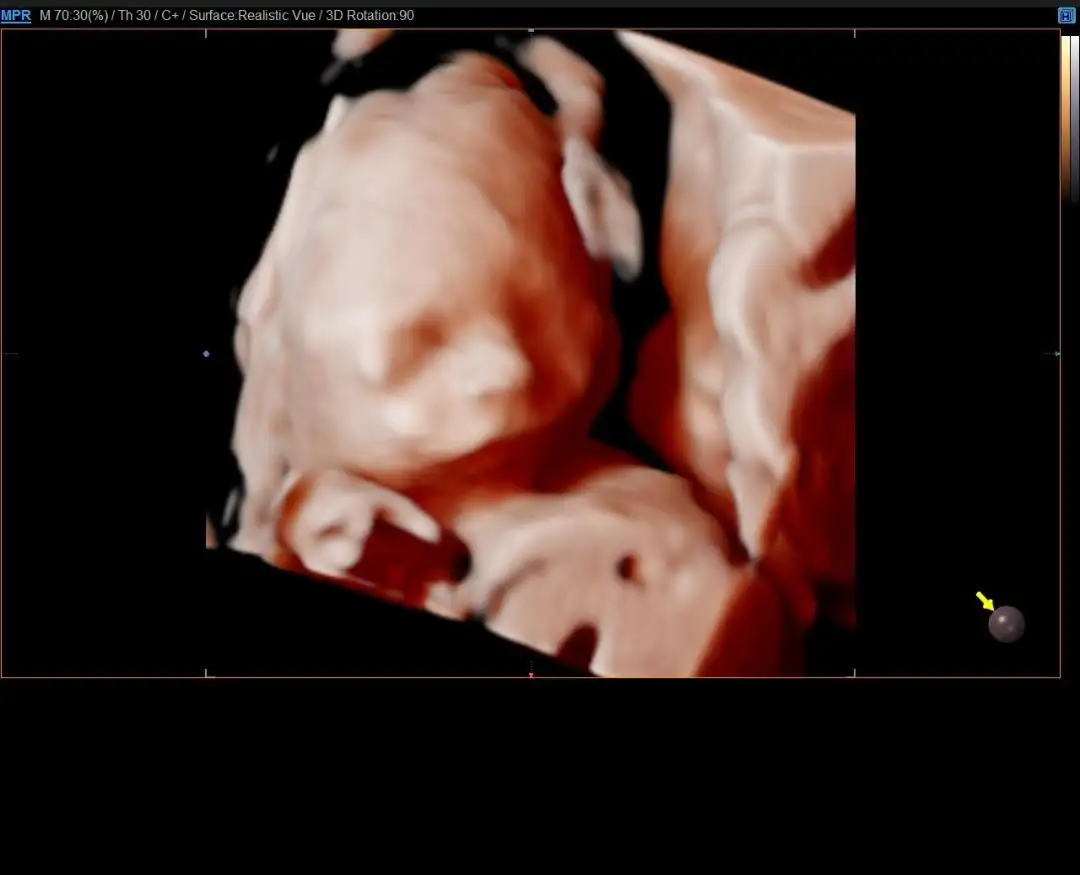Screen dimensions: 1080x875
Task: Click the "3D Rotation:90" text
Action: coord(370,15)
